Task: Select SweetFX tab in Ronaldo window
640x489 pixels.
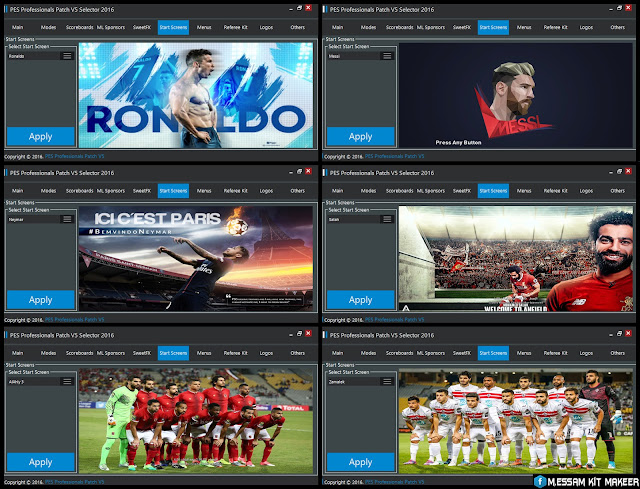Action: tap(142, 27)
